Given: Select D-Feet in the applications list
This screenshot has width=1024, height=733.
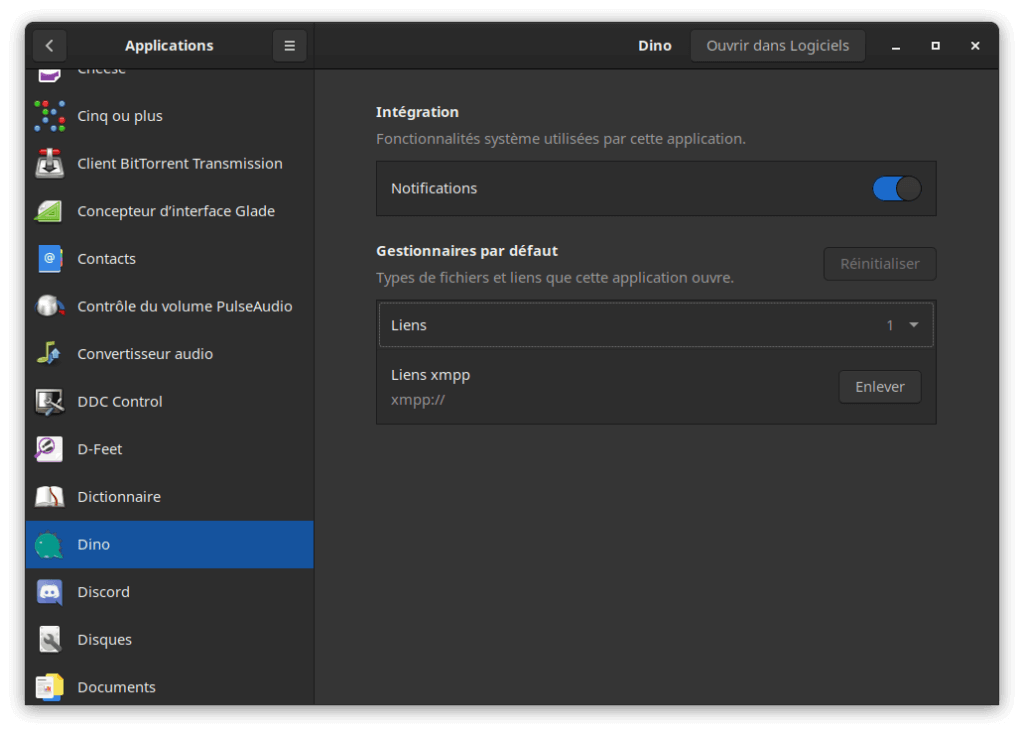Looking at the screenshot, I should point(170,449).
